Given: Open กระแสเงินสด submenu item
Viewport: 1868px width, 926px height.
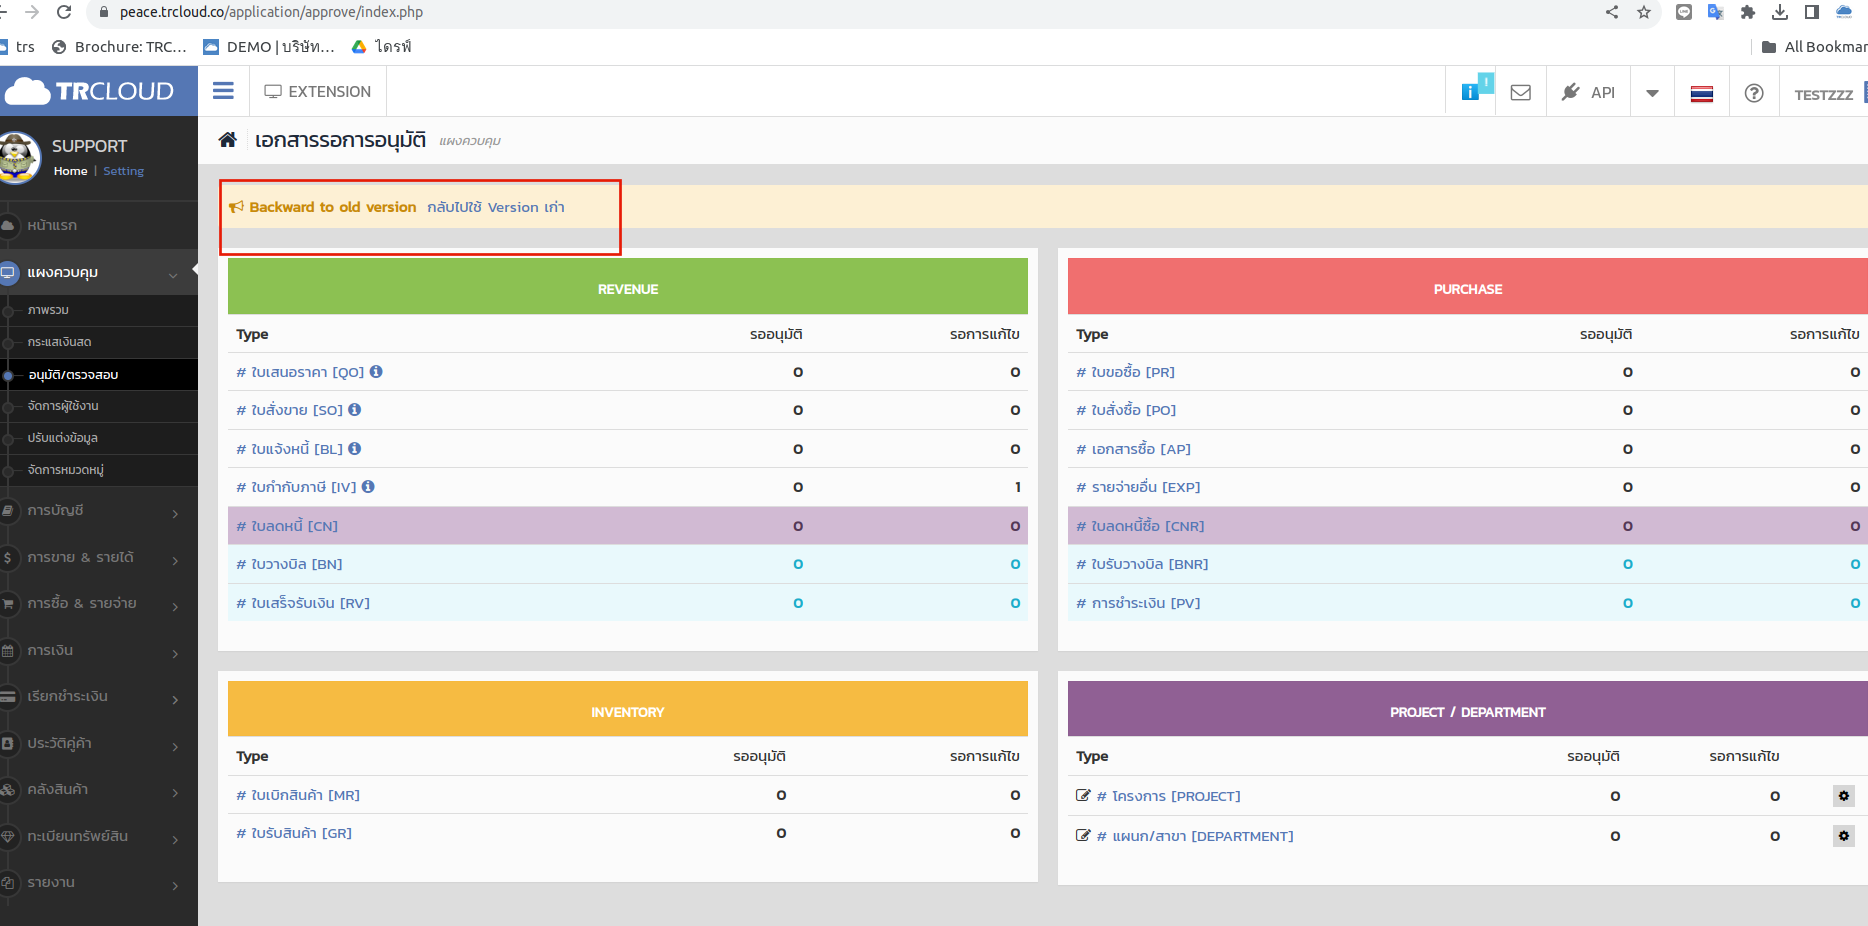Looking at the screenshot, I should point(60,342).
